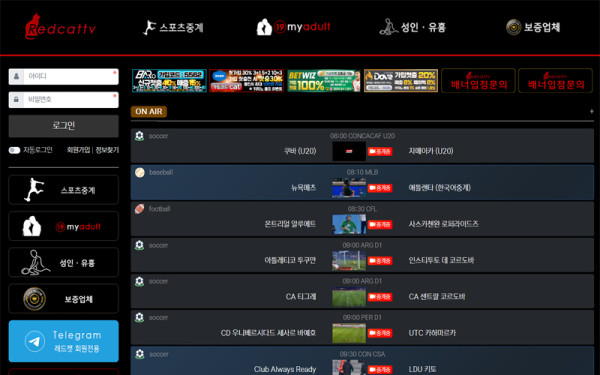Click the baseball icon on MLB row
This screenshot has width=600, height=375.
coord(140,173)
